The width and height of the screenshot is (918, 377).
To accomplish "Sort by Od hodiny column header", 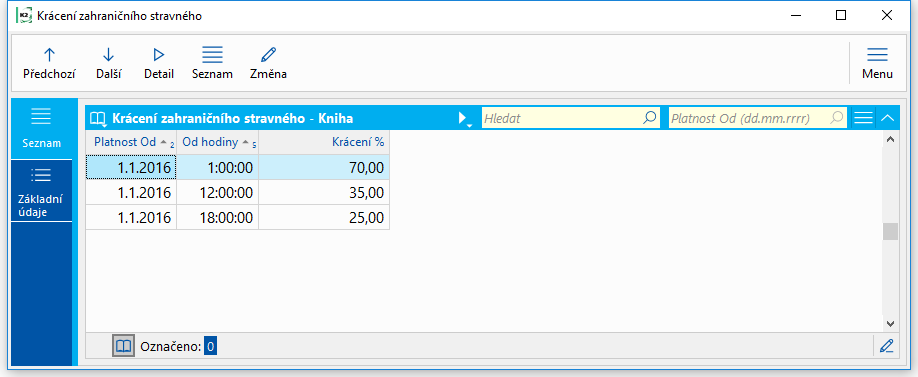I will (217, 142).
